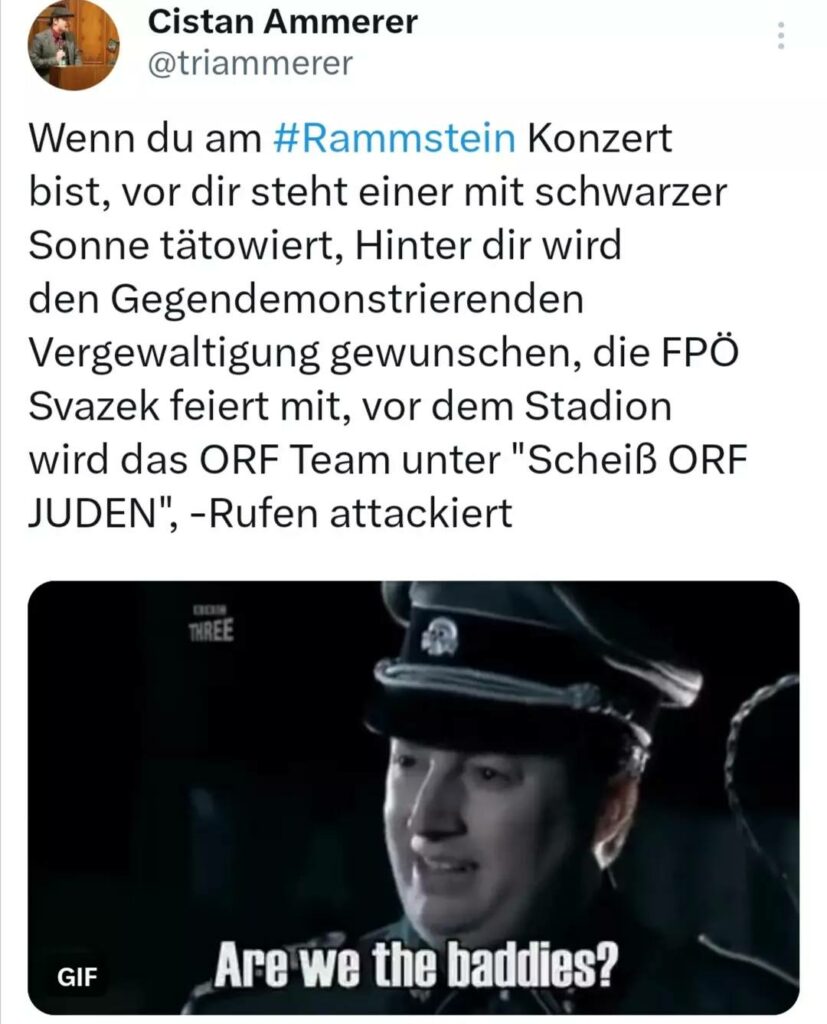Click the line "den Gegendemonstrierenden"
Screen dimensions: 827x1024
pyautogui.click(x=306, y=300)
